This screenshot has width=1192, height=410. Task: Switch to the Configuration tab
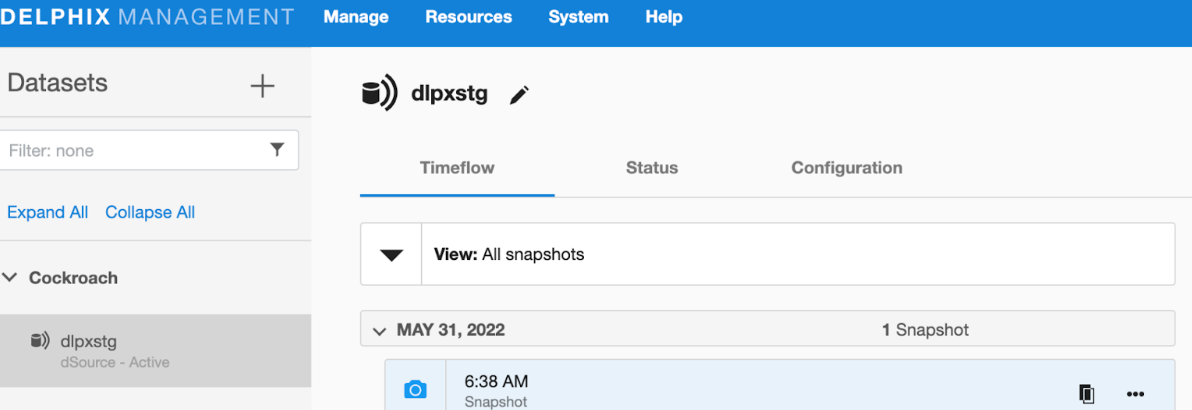click(846, 168)
